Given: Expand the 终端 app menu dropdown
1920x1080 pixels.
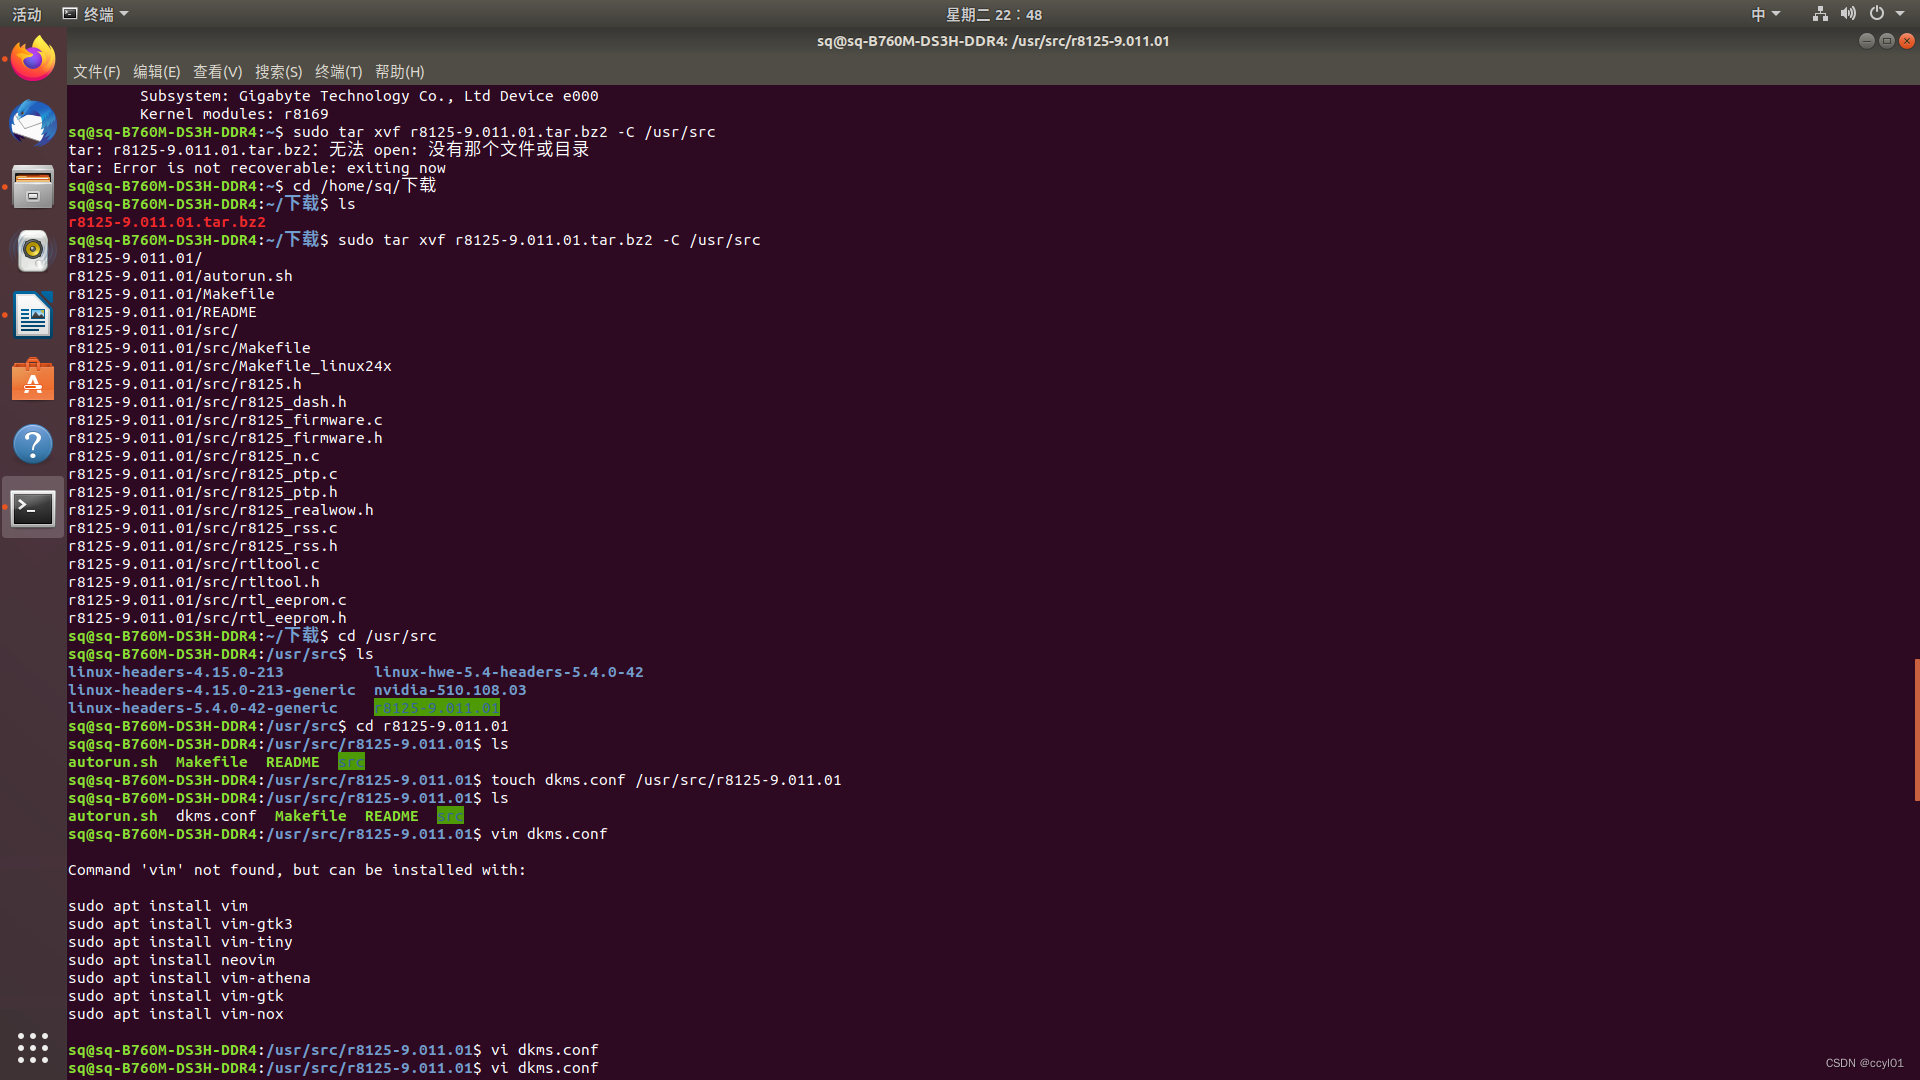Looking at the screenshot, I should [96, 14].
